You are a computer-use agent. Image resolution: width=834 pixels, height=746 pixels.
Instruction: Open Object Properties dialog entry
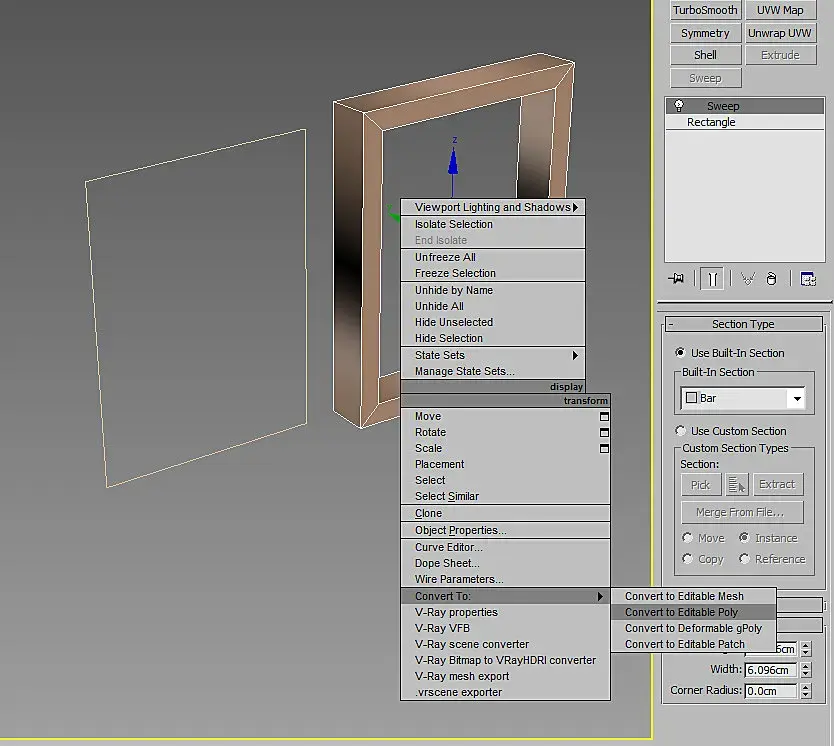point(505,530)
